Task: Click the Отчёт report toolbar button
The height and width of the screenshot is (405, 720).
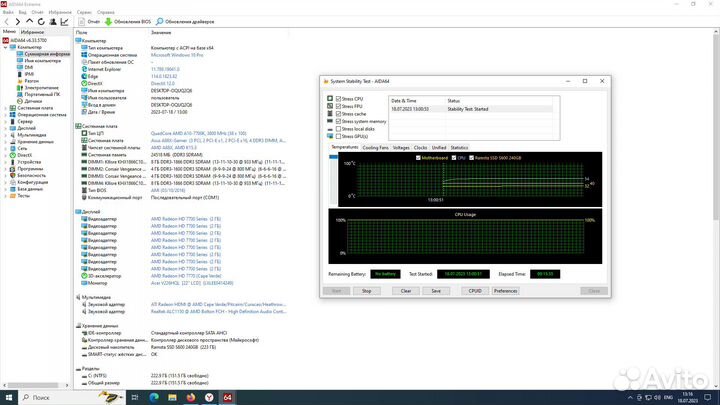Action: click(x=89, y=22)
